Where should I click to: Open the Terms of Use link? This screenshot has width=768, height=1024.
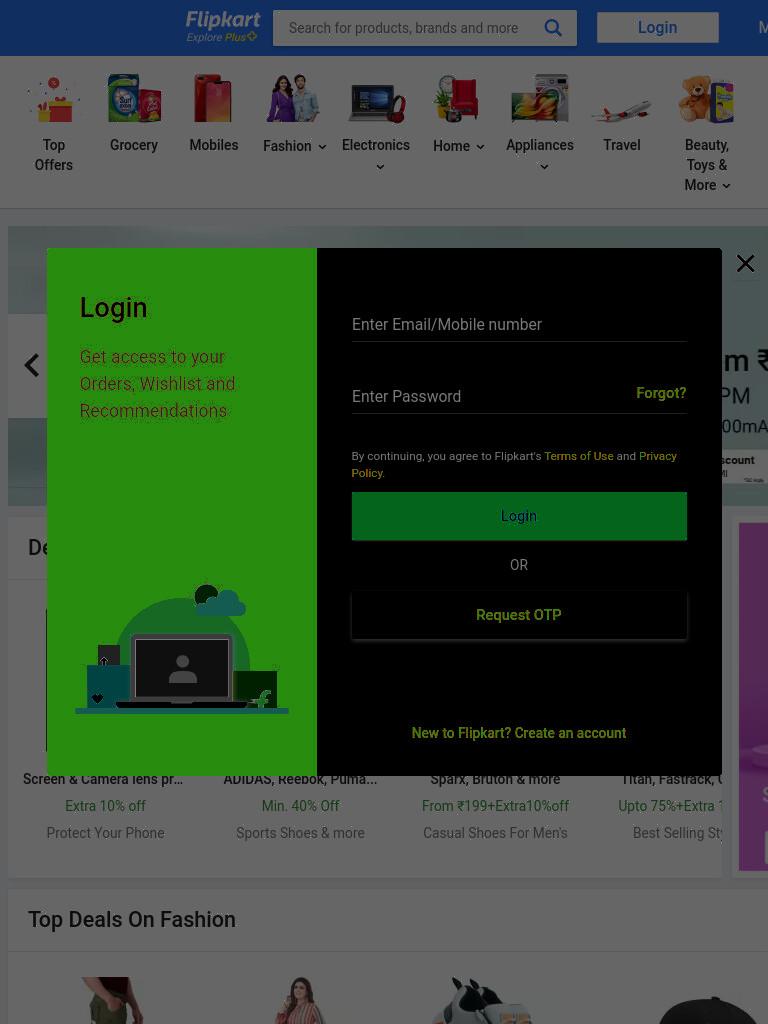pyautogui.click(x=579, y=456)
